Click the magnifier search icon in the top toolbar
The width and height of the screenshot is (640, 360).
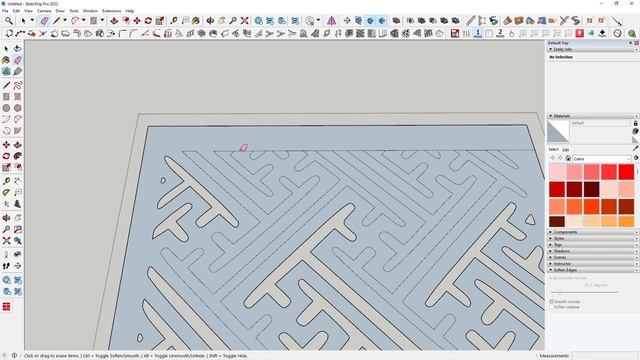(9, 20)
